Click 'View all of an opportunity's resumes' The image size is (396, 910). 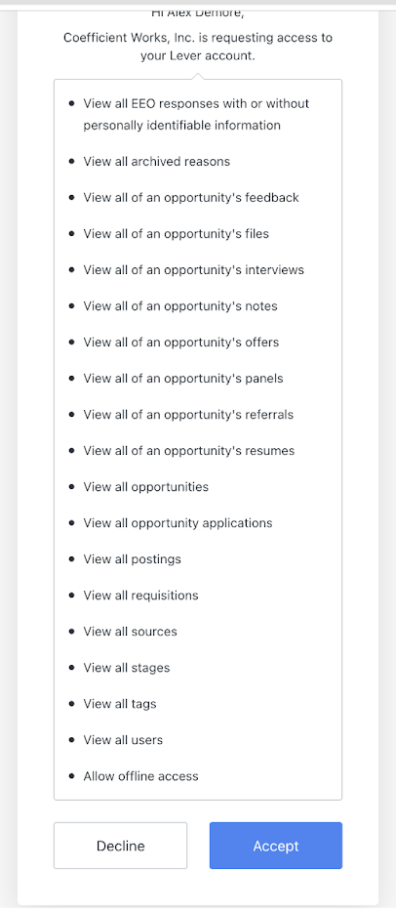(x=189, y=451)
